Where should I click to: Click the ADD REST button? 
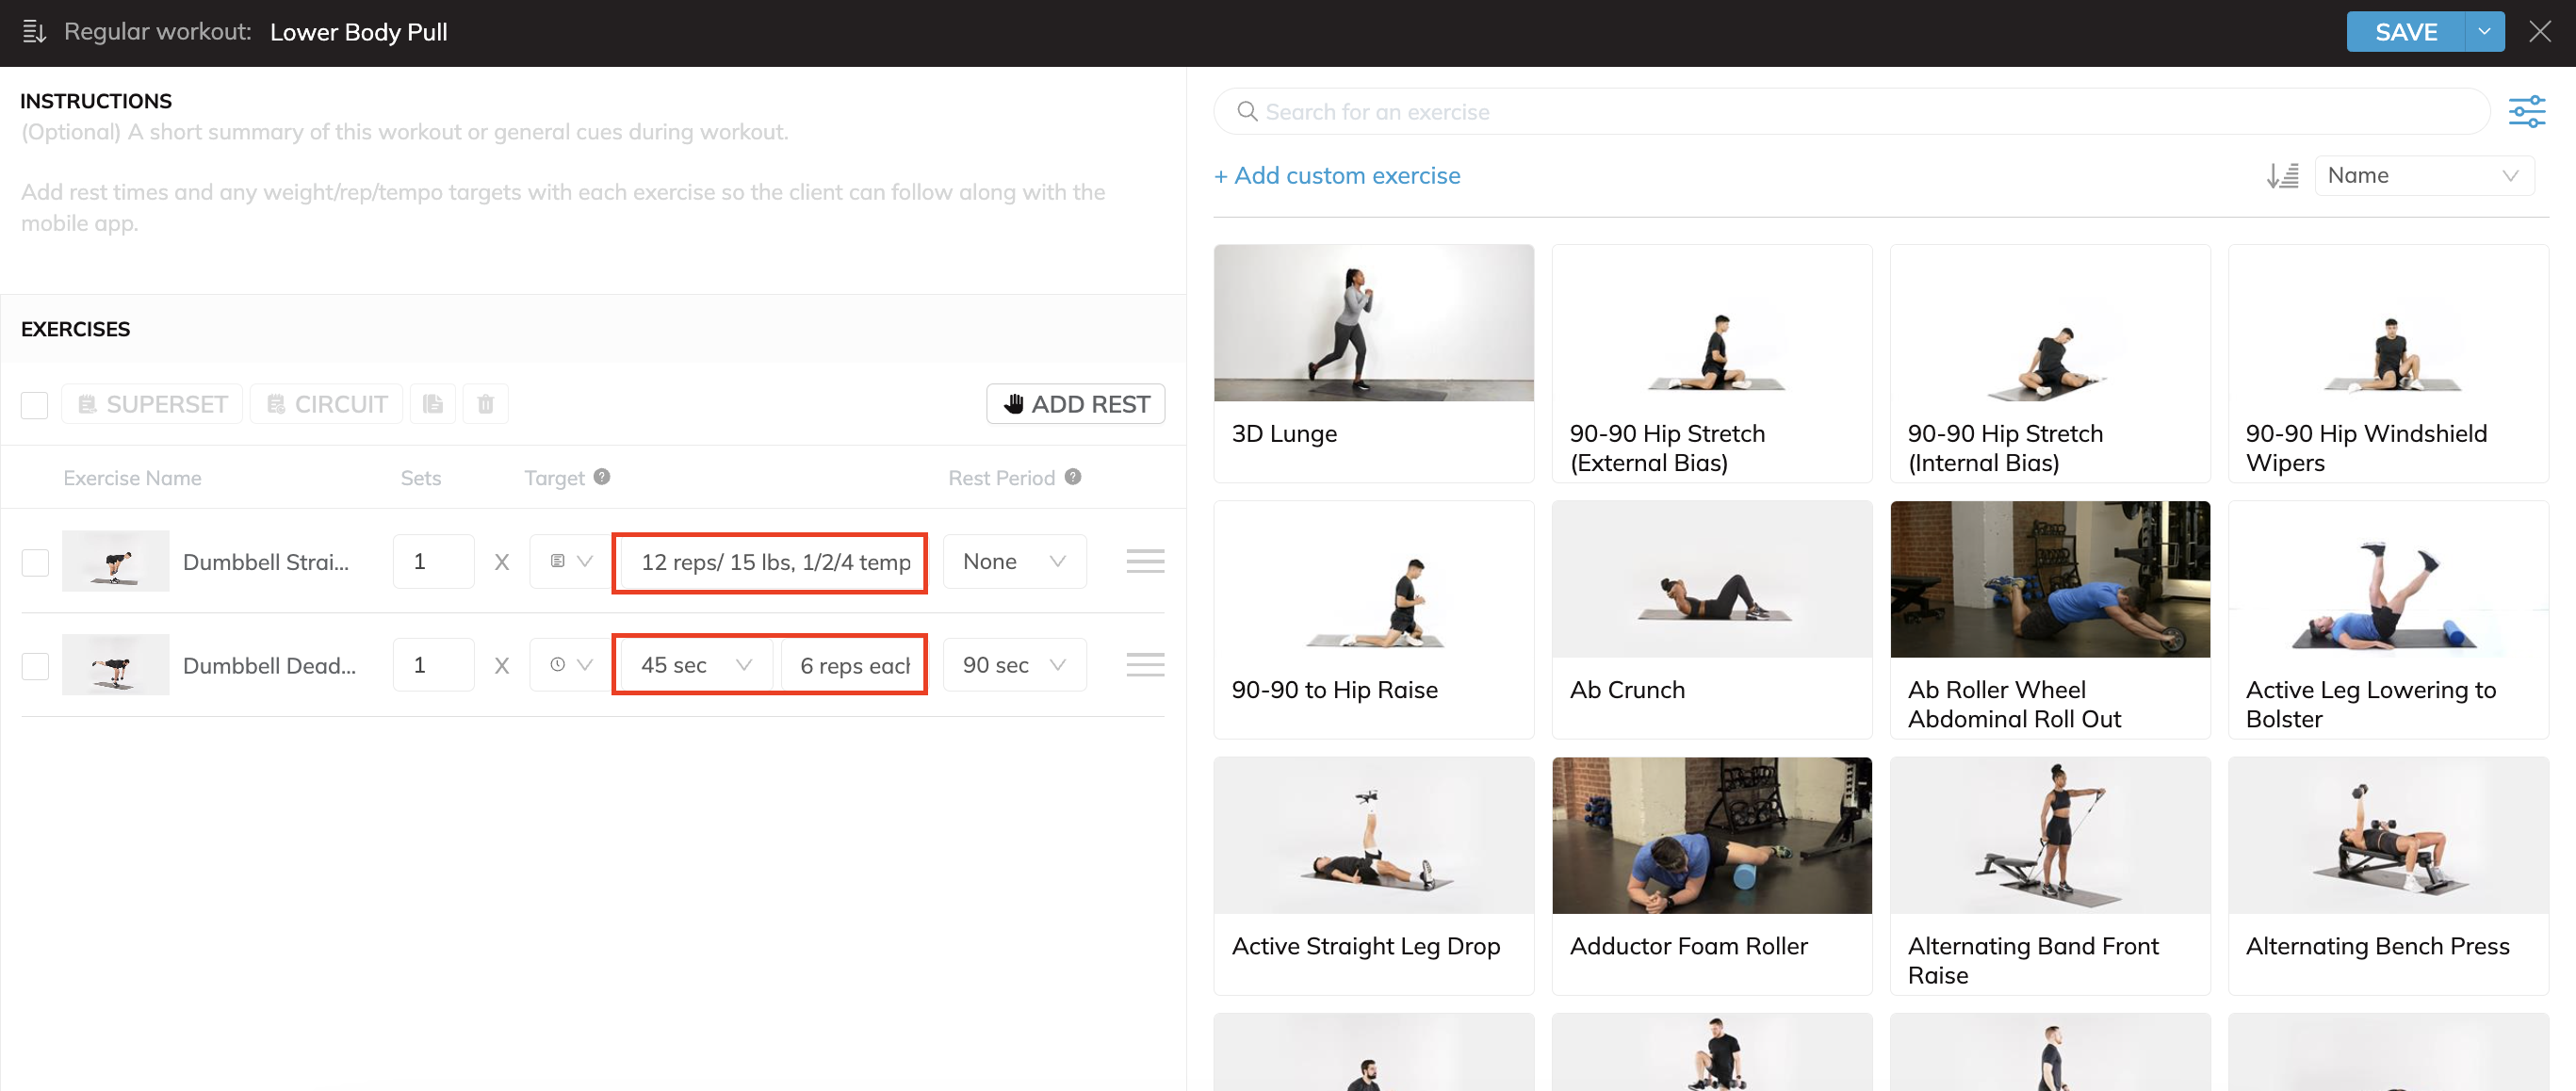1075,404
